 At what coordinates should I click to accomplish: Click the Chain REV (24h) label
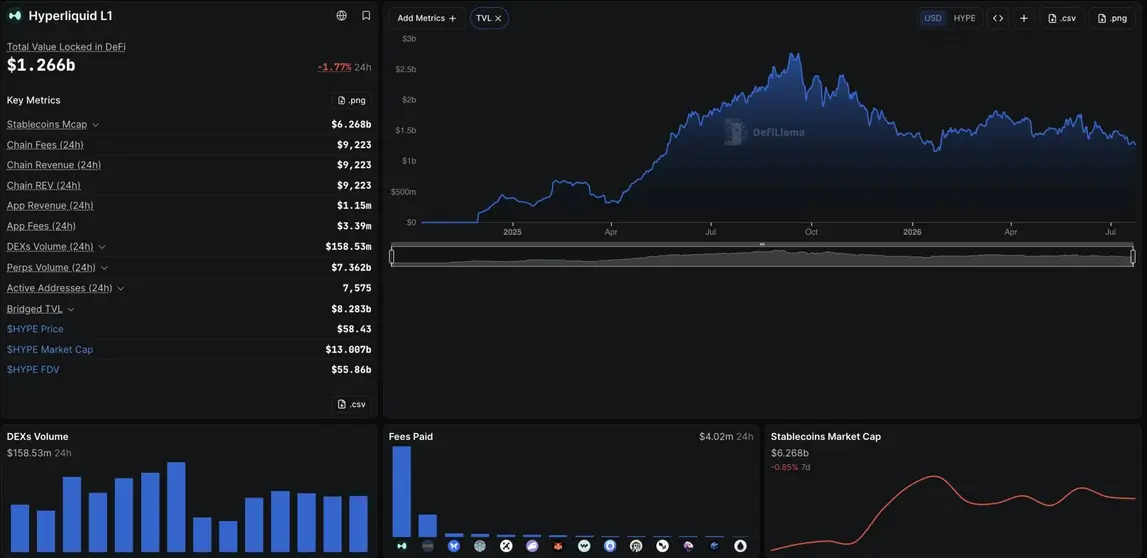click(x=44, y=186)
